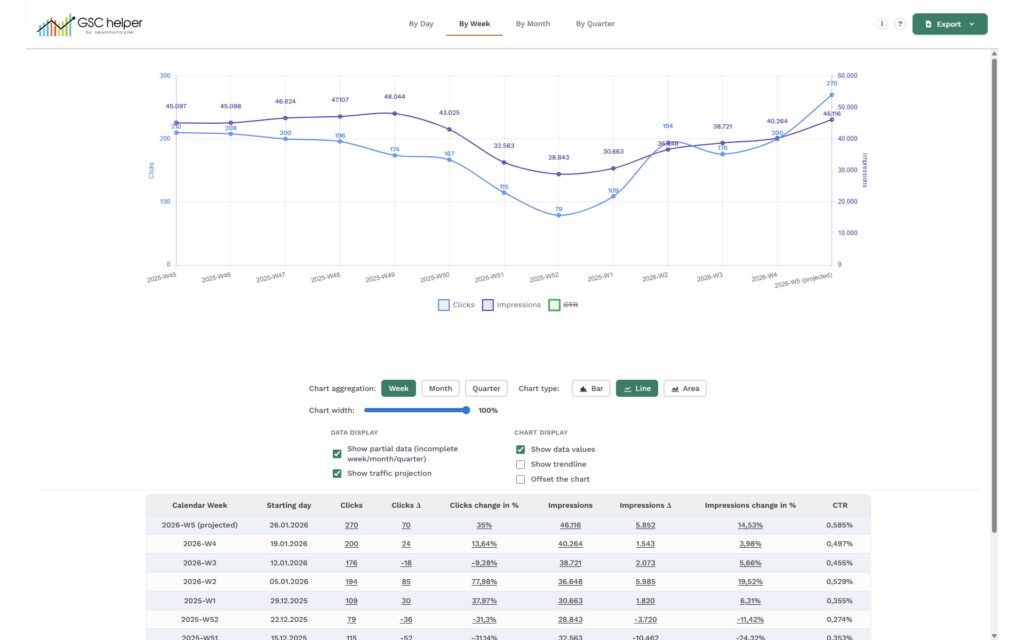The width and height of the screenshot is (1024, 640).
Task: Open the help question mark icon
Action: click(x=900, y=24)
